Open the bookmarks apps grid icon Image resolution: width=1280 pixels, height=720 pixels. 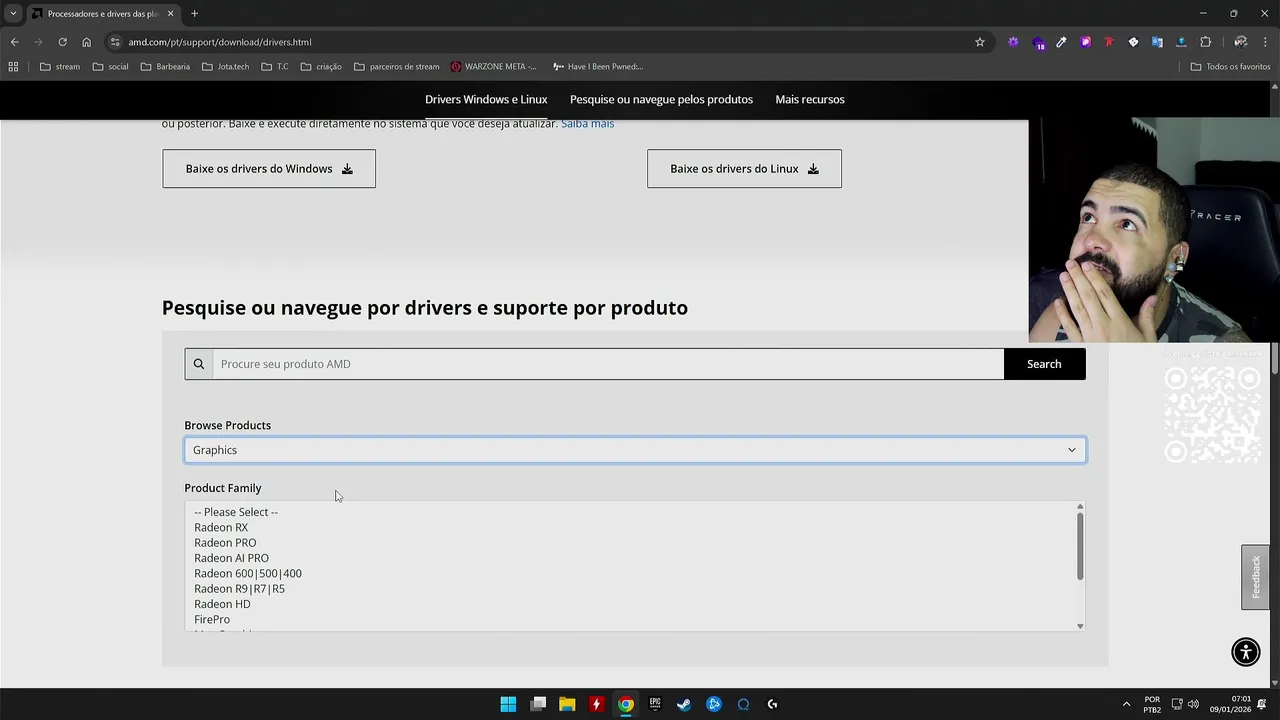[13, 67]
